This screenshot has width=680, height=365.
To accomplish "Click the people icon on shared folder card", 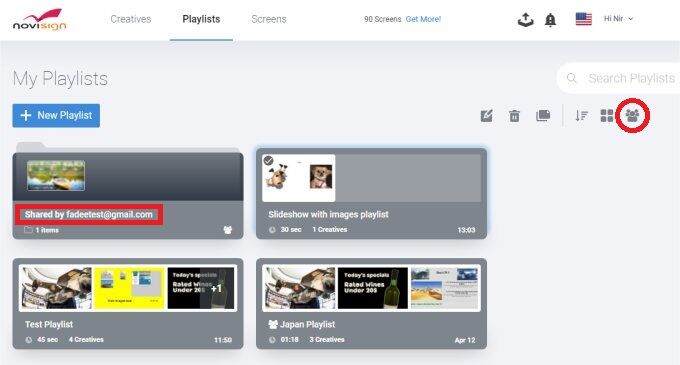I will tap(228, 230).
